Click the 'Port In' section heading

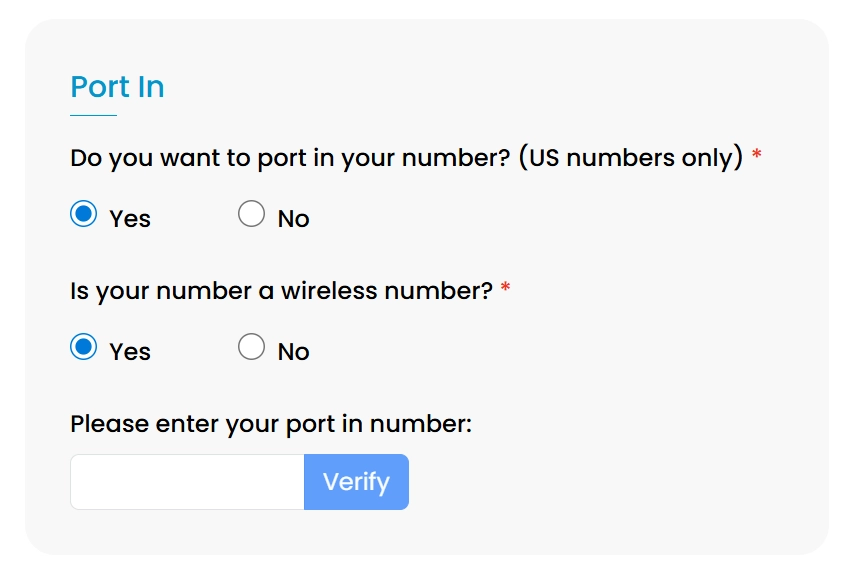117,87
